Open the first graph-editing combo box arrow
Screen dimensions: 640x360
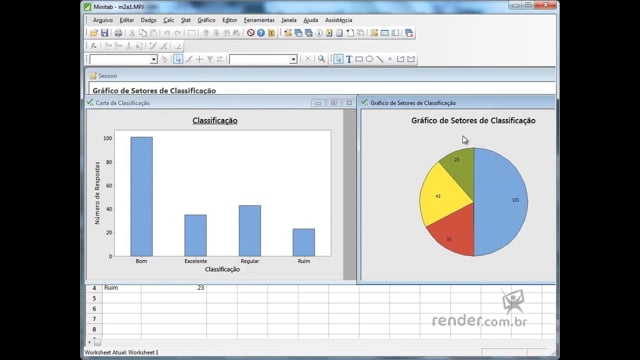153,60
